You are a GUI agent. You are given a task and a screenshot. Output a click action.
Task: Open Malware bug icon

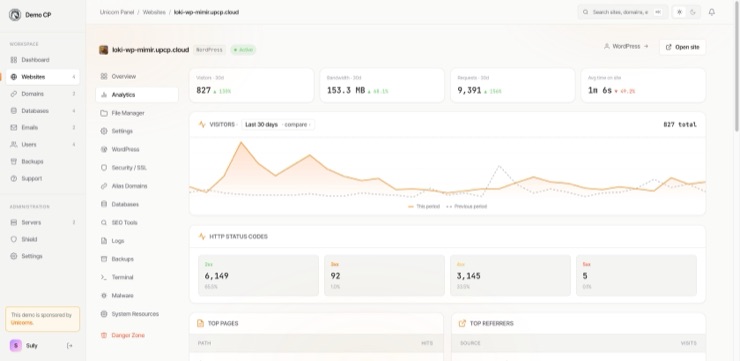104,296
